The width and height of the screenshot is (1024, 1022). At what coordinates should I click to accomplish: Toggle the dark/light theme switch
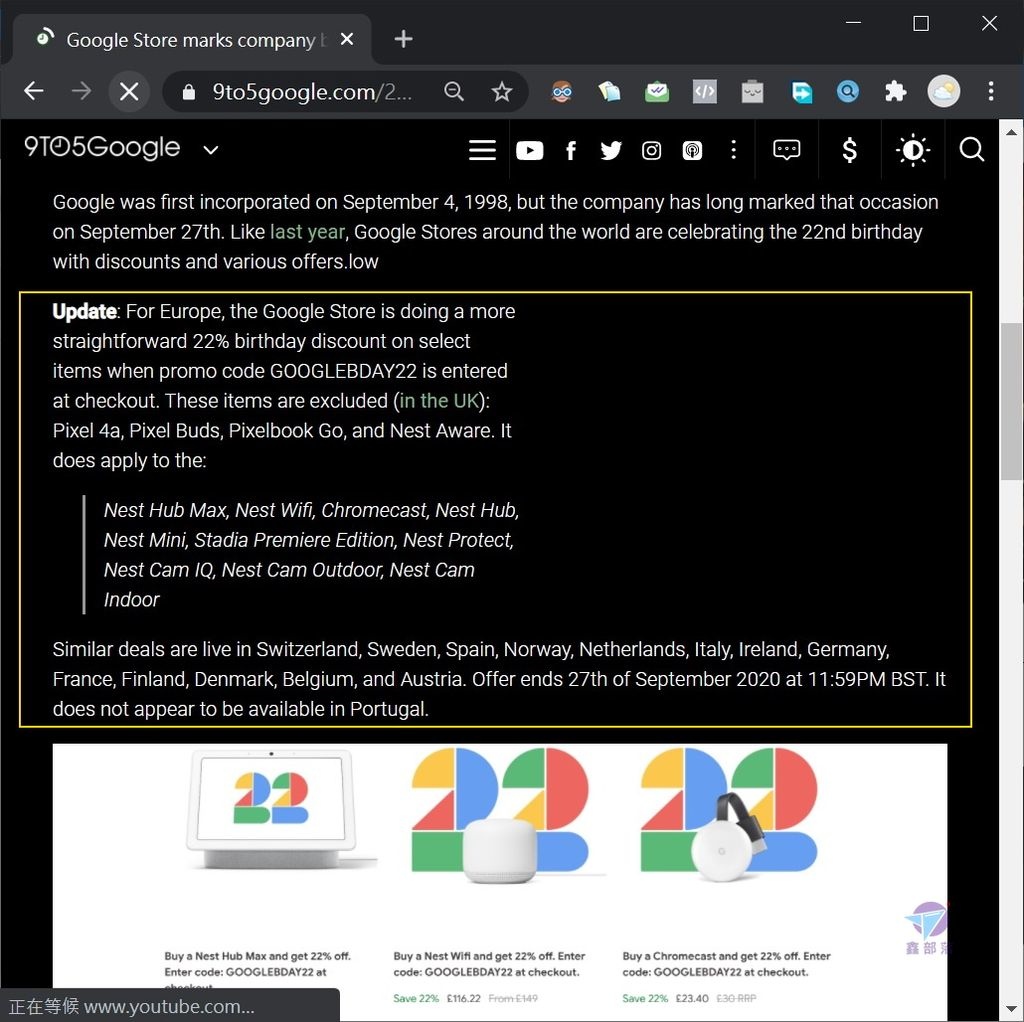912,150
